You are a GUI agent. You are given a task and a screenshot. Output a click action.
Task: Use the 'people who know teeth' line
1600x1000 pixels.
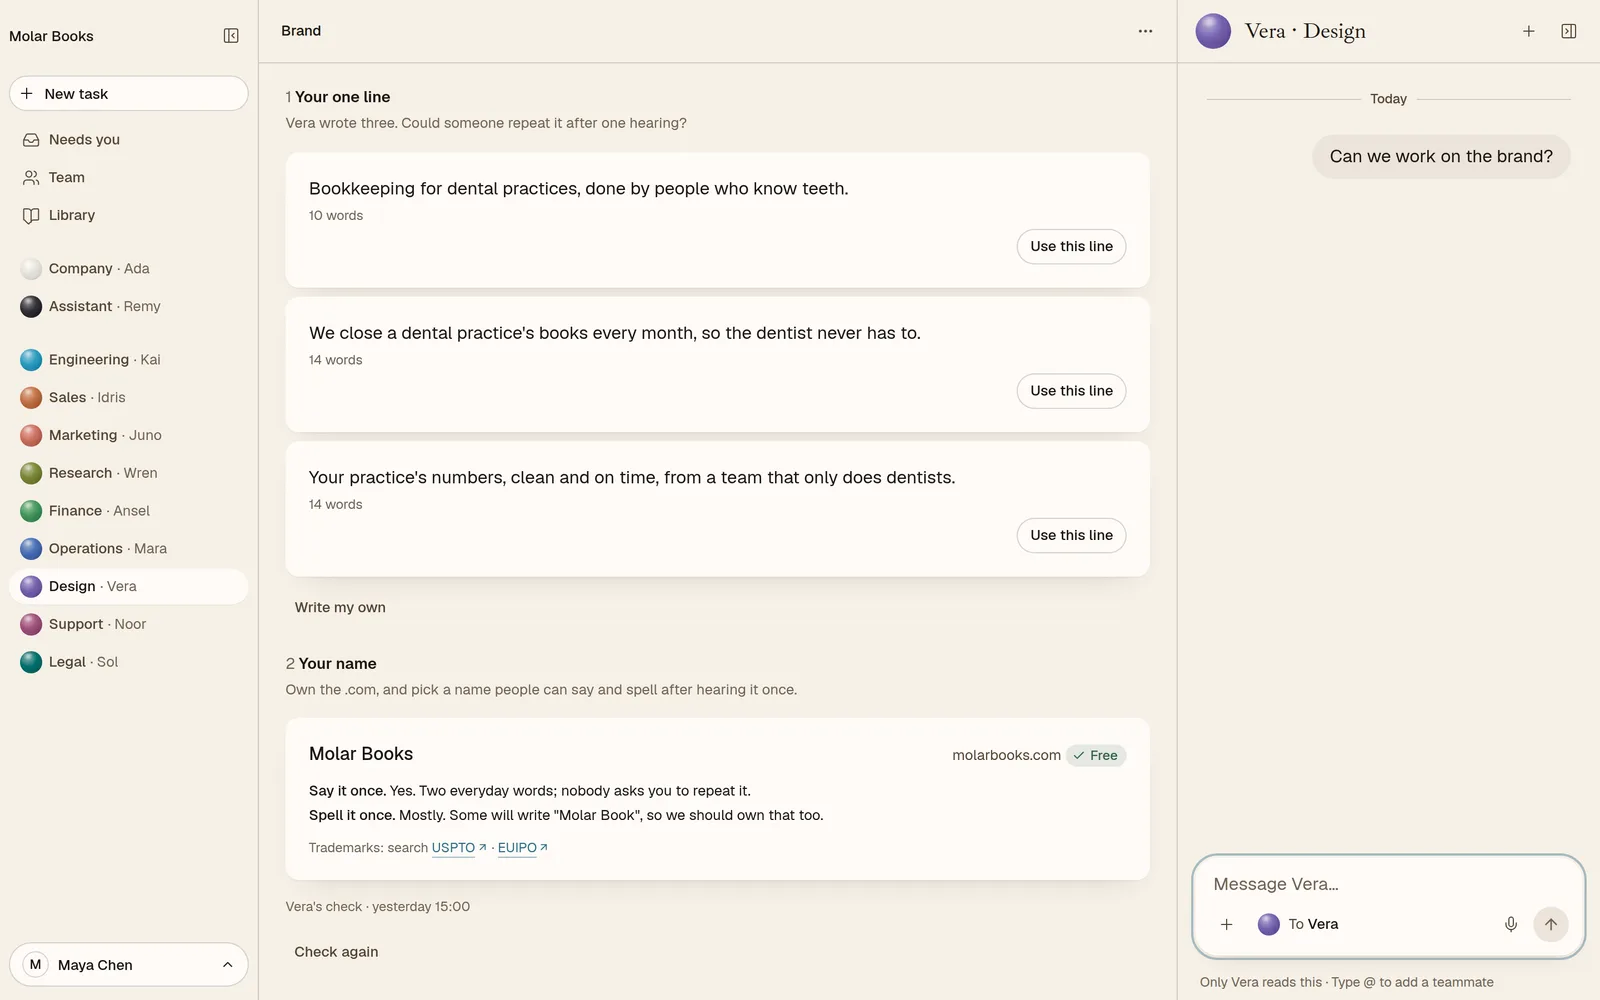(1071, 247)
